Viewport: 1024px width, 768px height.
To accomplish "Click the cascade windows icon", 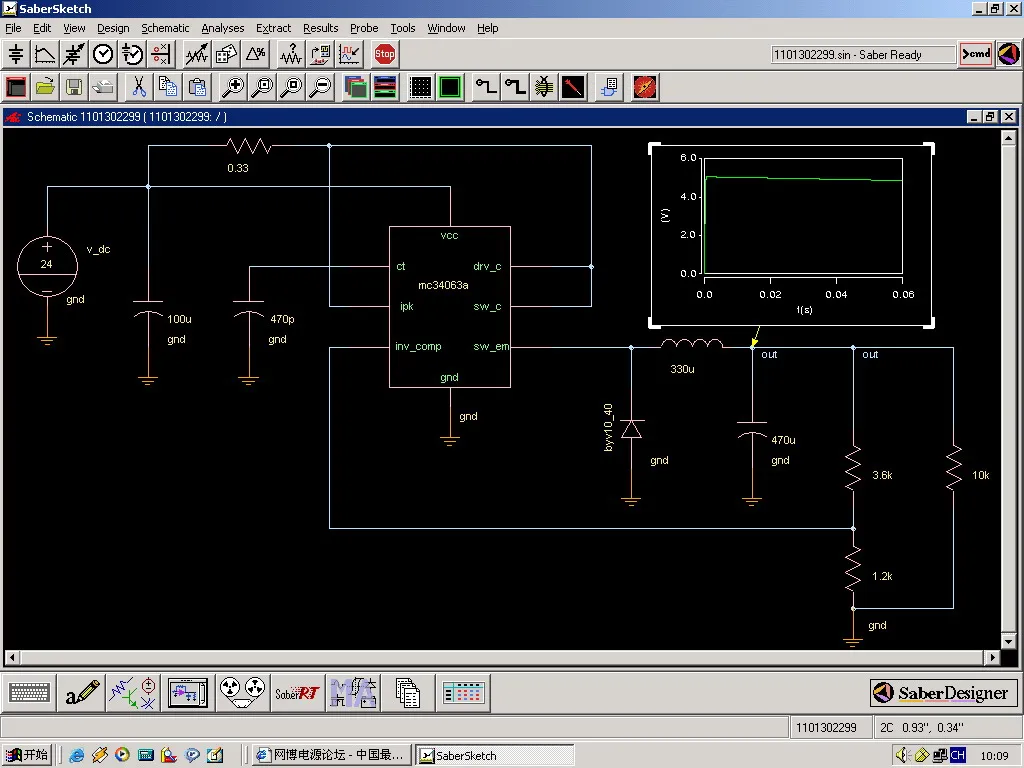I will (356, 87).
